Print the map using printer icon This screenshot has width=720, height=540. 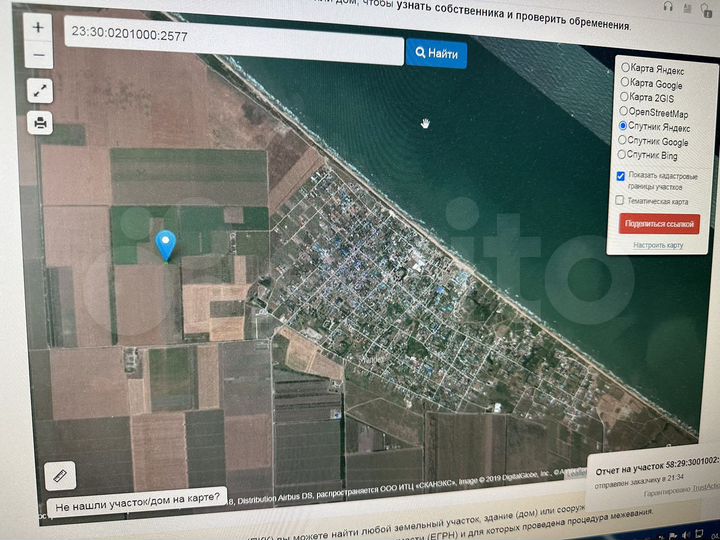point(40,123)
